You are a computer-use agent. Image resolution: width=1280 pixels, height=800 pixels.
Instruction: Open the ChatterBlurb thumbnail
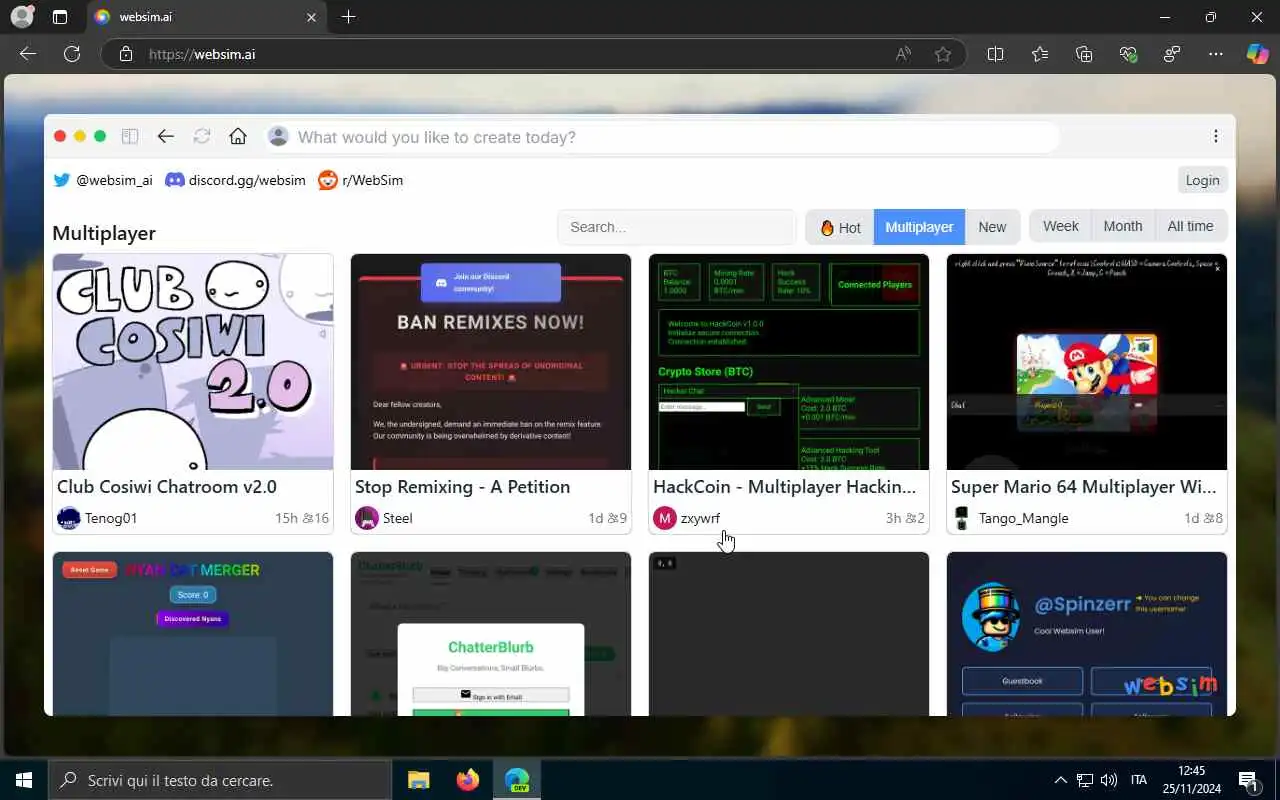491,634
